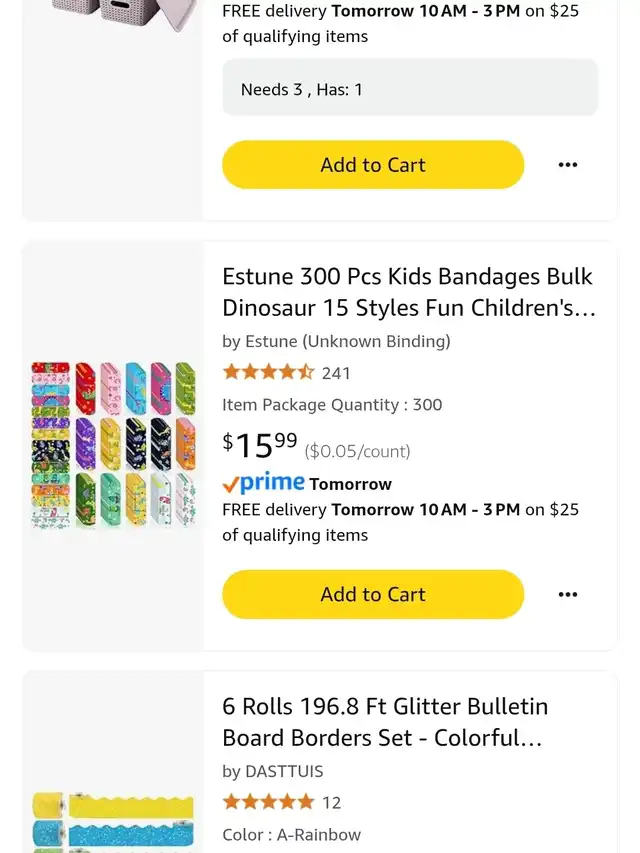Select the $15.99 price of bandages
Viewport: 640px width, 853px height.
260,445
